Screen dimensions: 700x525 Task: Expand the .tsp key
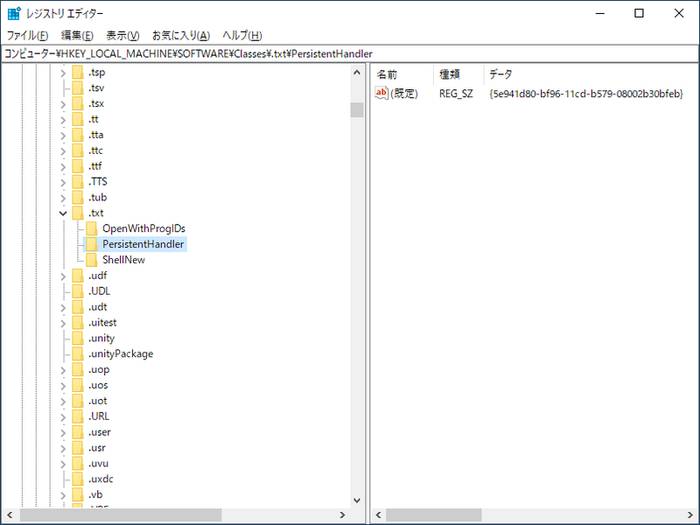(x=63, y=73)
